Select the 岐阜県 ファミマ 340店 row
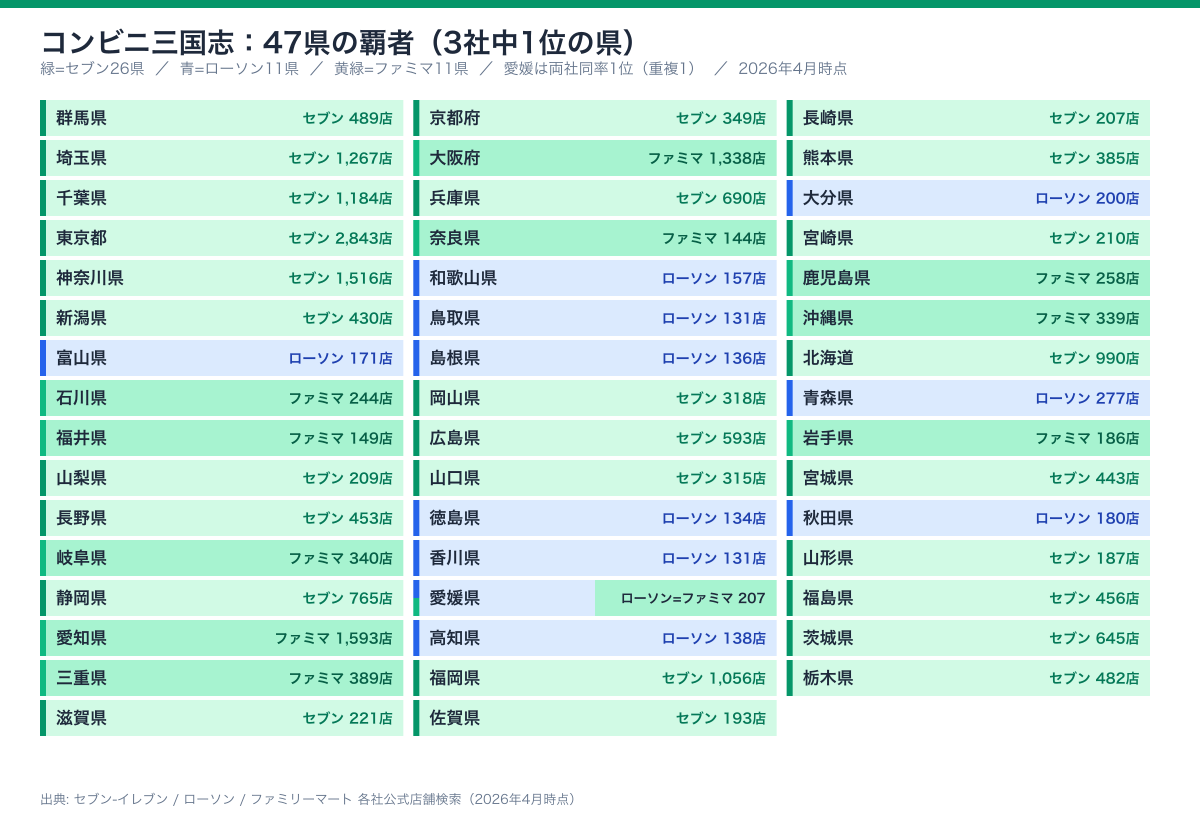1200x820 pixels. (222, 558)
